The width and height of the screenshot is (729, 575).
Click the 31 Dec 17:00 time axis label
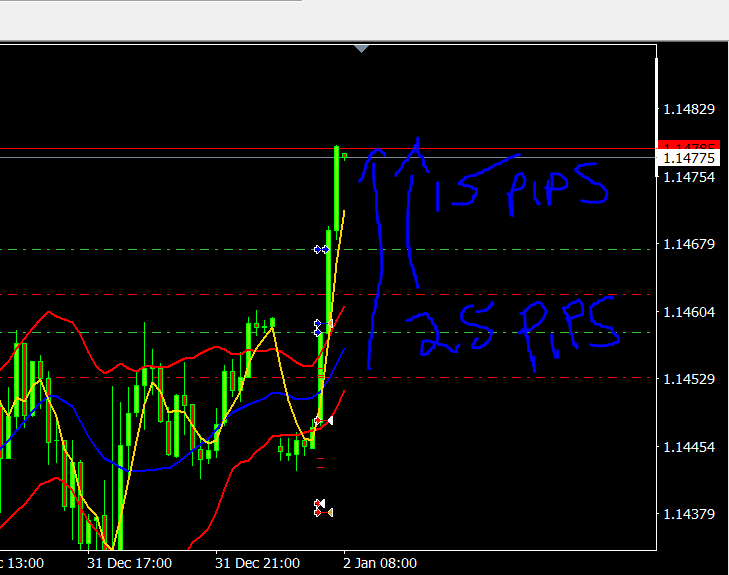pos(129,563)
